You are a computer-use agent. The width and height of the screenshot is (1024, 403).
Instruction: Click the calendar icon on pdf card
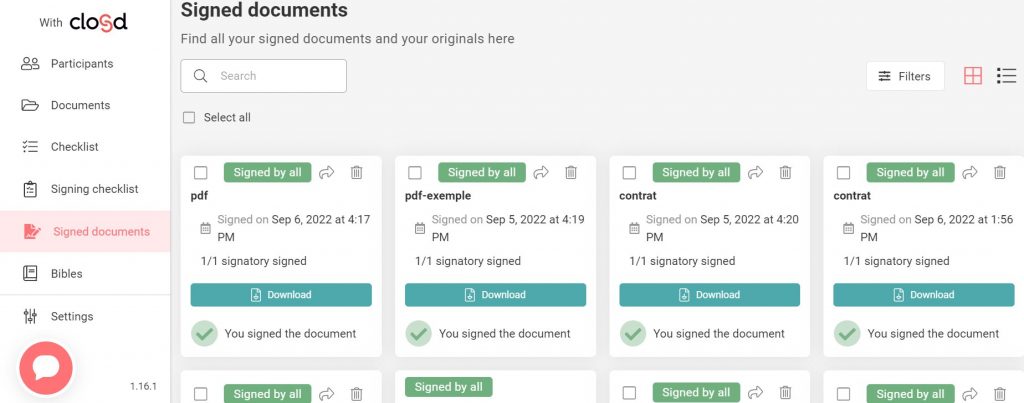coord(205,228)
